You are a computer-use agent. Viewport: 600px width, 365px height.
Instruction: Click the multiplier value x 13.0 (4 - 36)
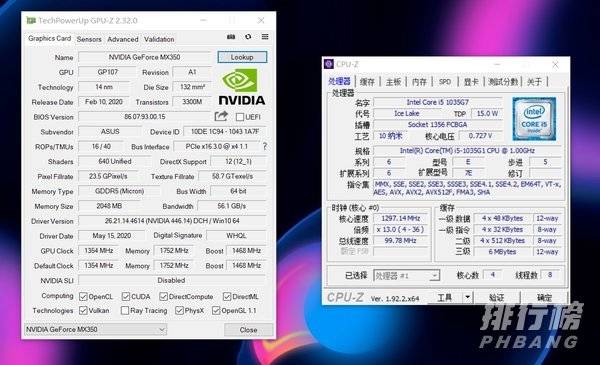401,229
